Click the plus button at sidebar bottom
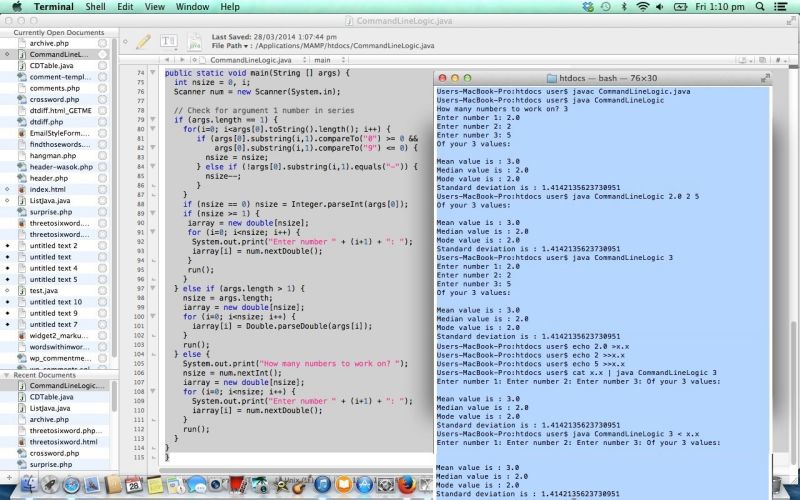The width and height of the screenshot is (800, 500). pyautogui.click(x=9, y=478)
